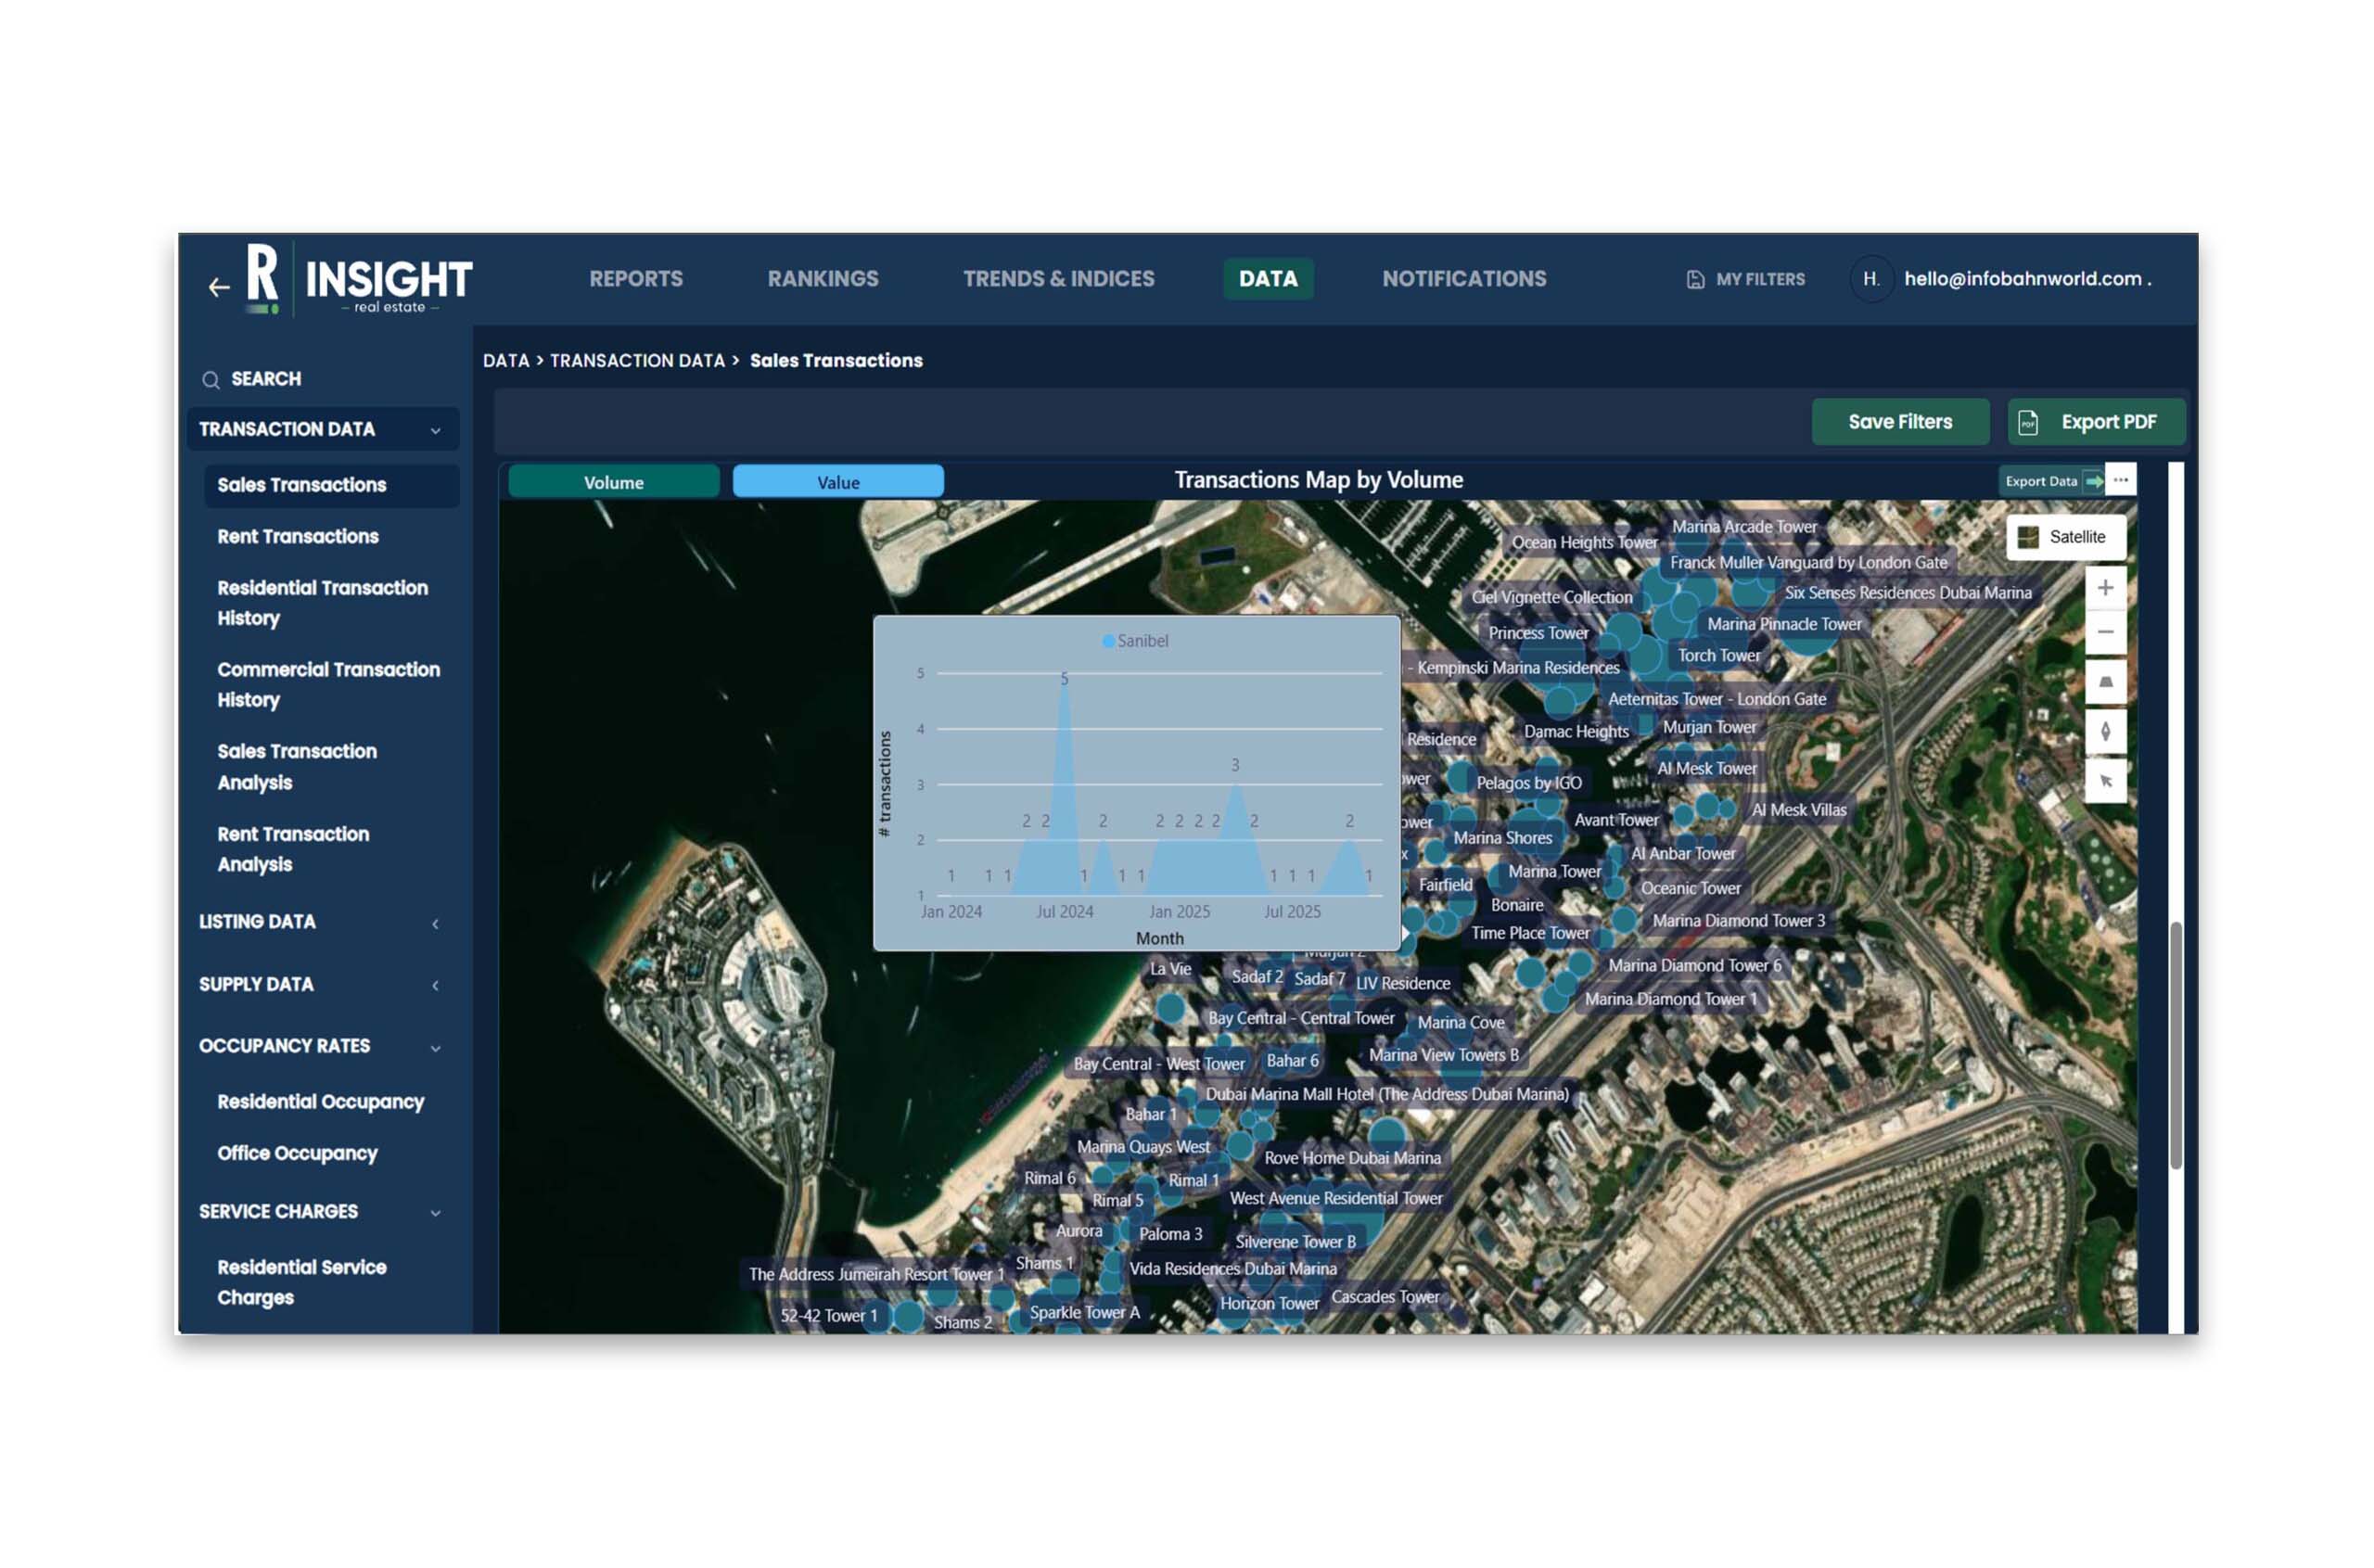Viewport: 2374px width, 1568px height.
Task: Open Residential Occupancy page
Action: (x=320, y=1102)
